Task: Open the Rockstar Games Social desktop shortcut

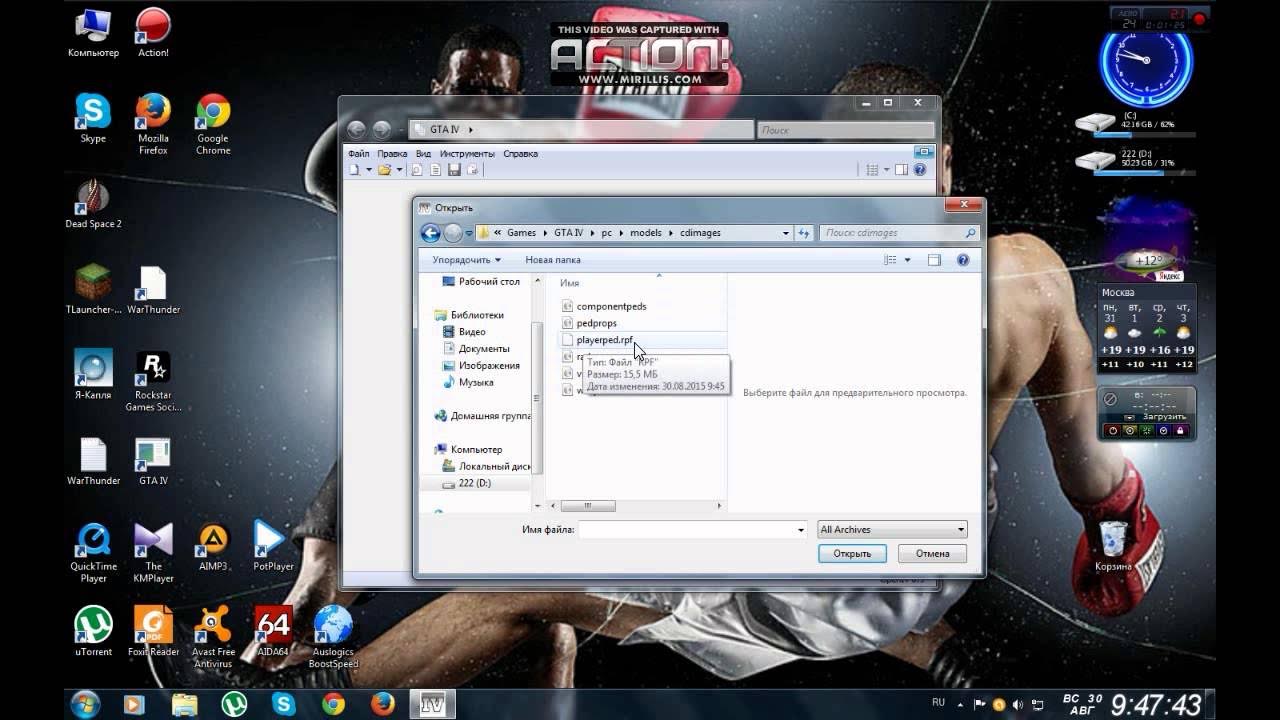Action: pyautogui.click(x=153, y=381)
